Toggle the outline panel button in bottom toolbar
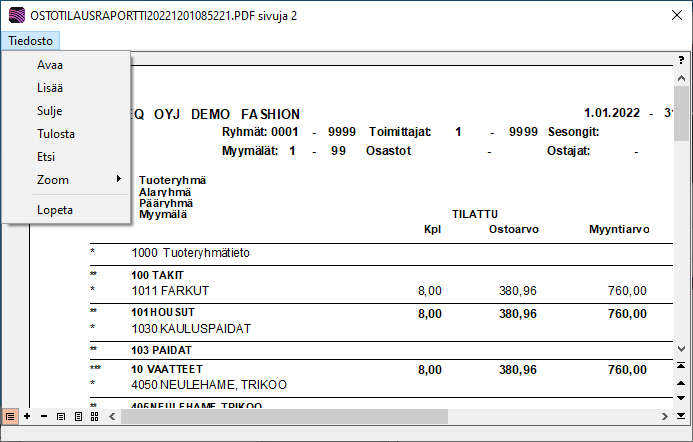 (10, 415)
